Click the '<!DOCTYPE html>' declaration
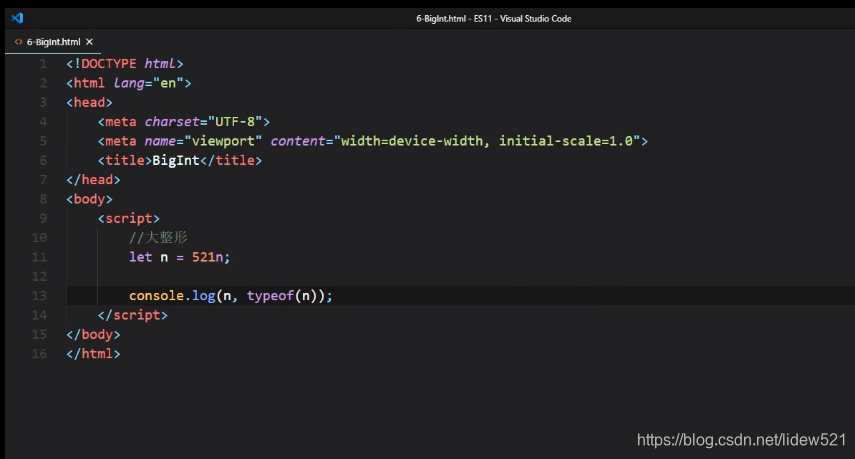Screen dimensions: 855x459 coord(125,64)
